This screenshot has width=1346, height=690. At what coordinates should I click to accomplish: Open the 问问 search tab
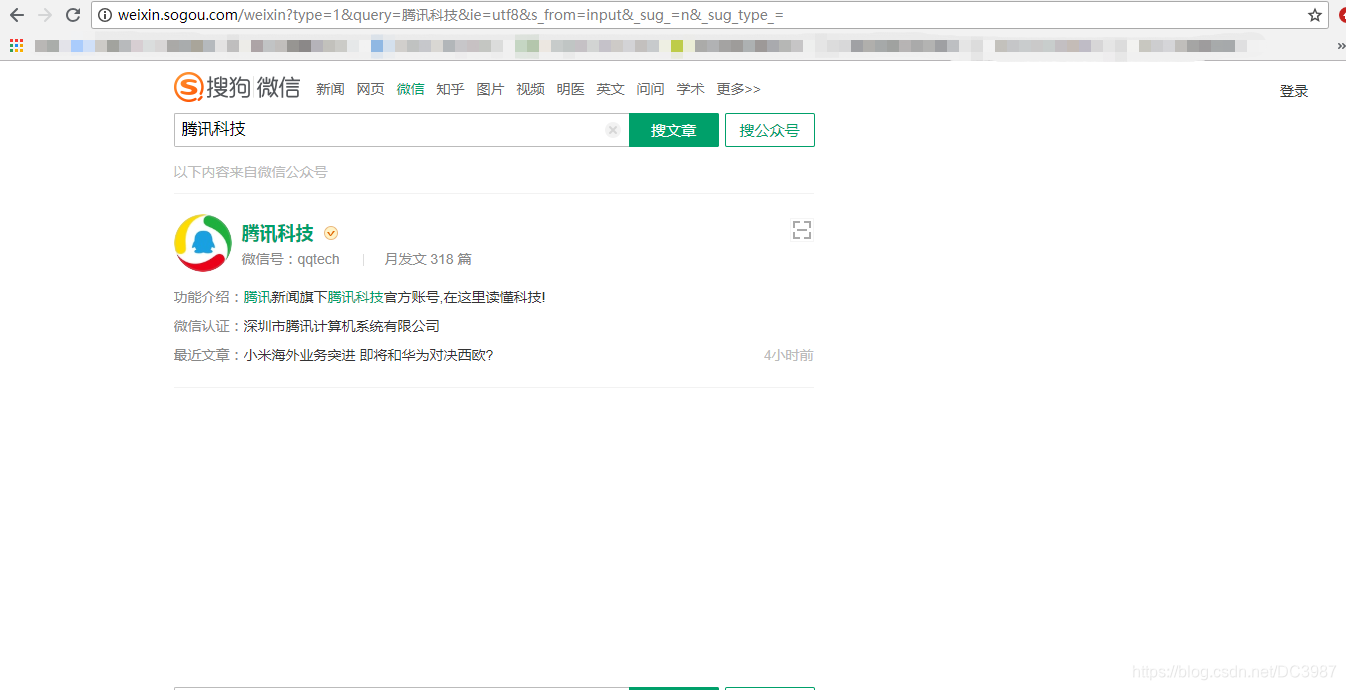tap(650, 89)
